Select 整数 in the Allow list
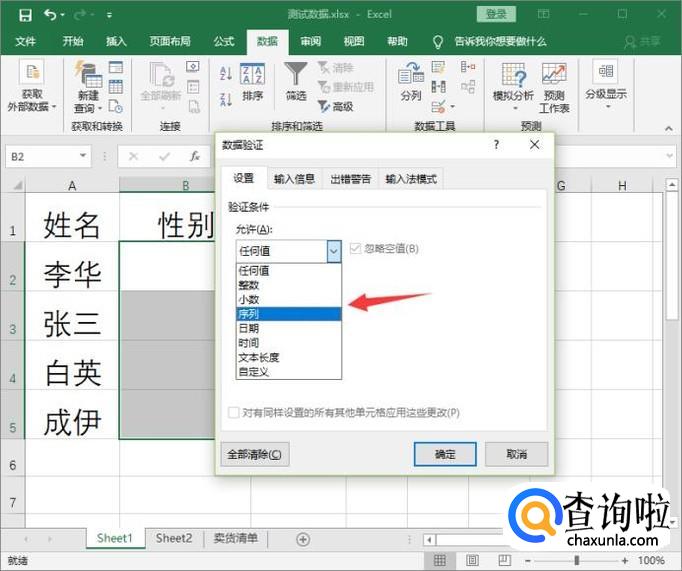The image size is (682, 571). 288,285
